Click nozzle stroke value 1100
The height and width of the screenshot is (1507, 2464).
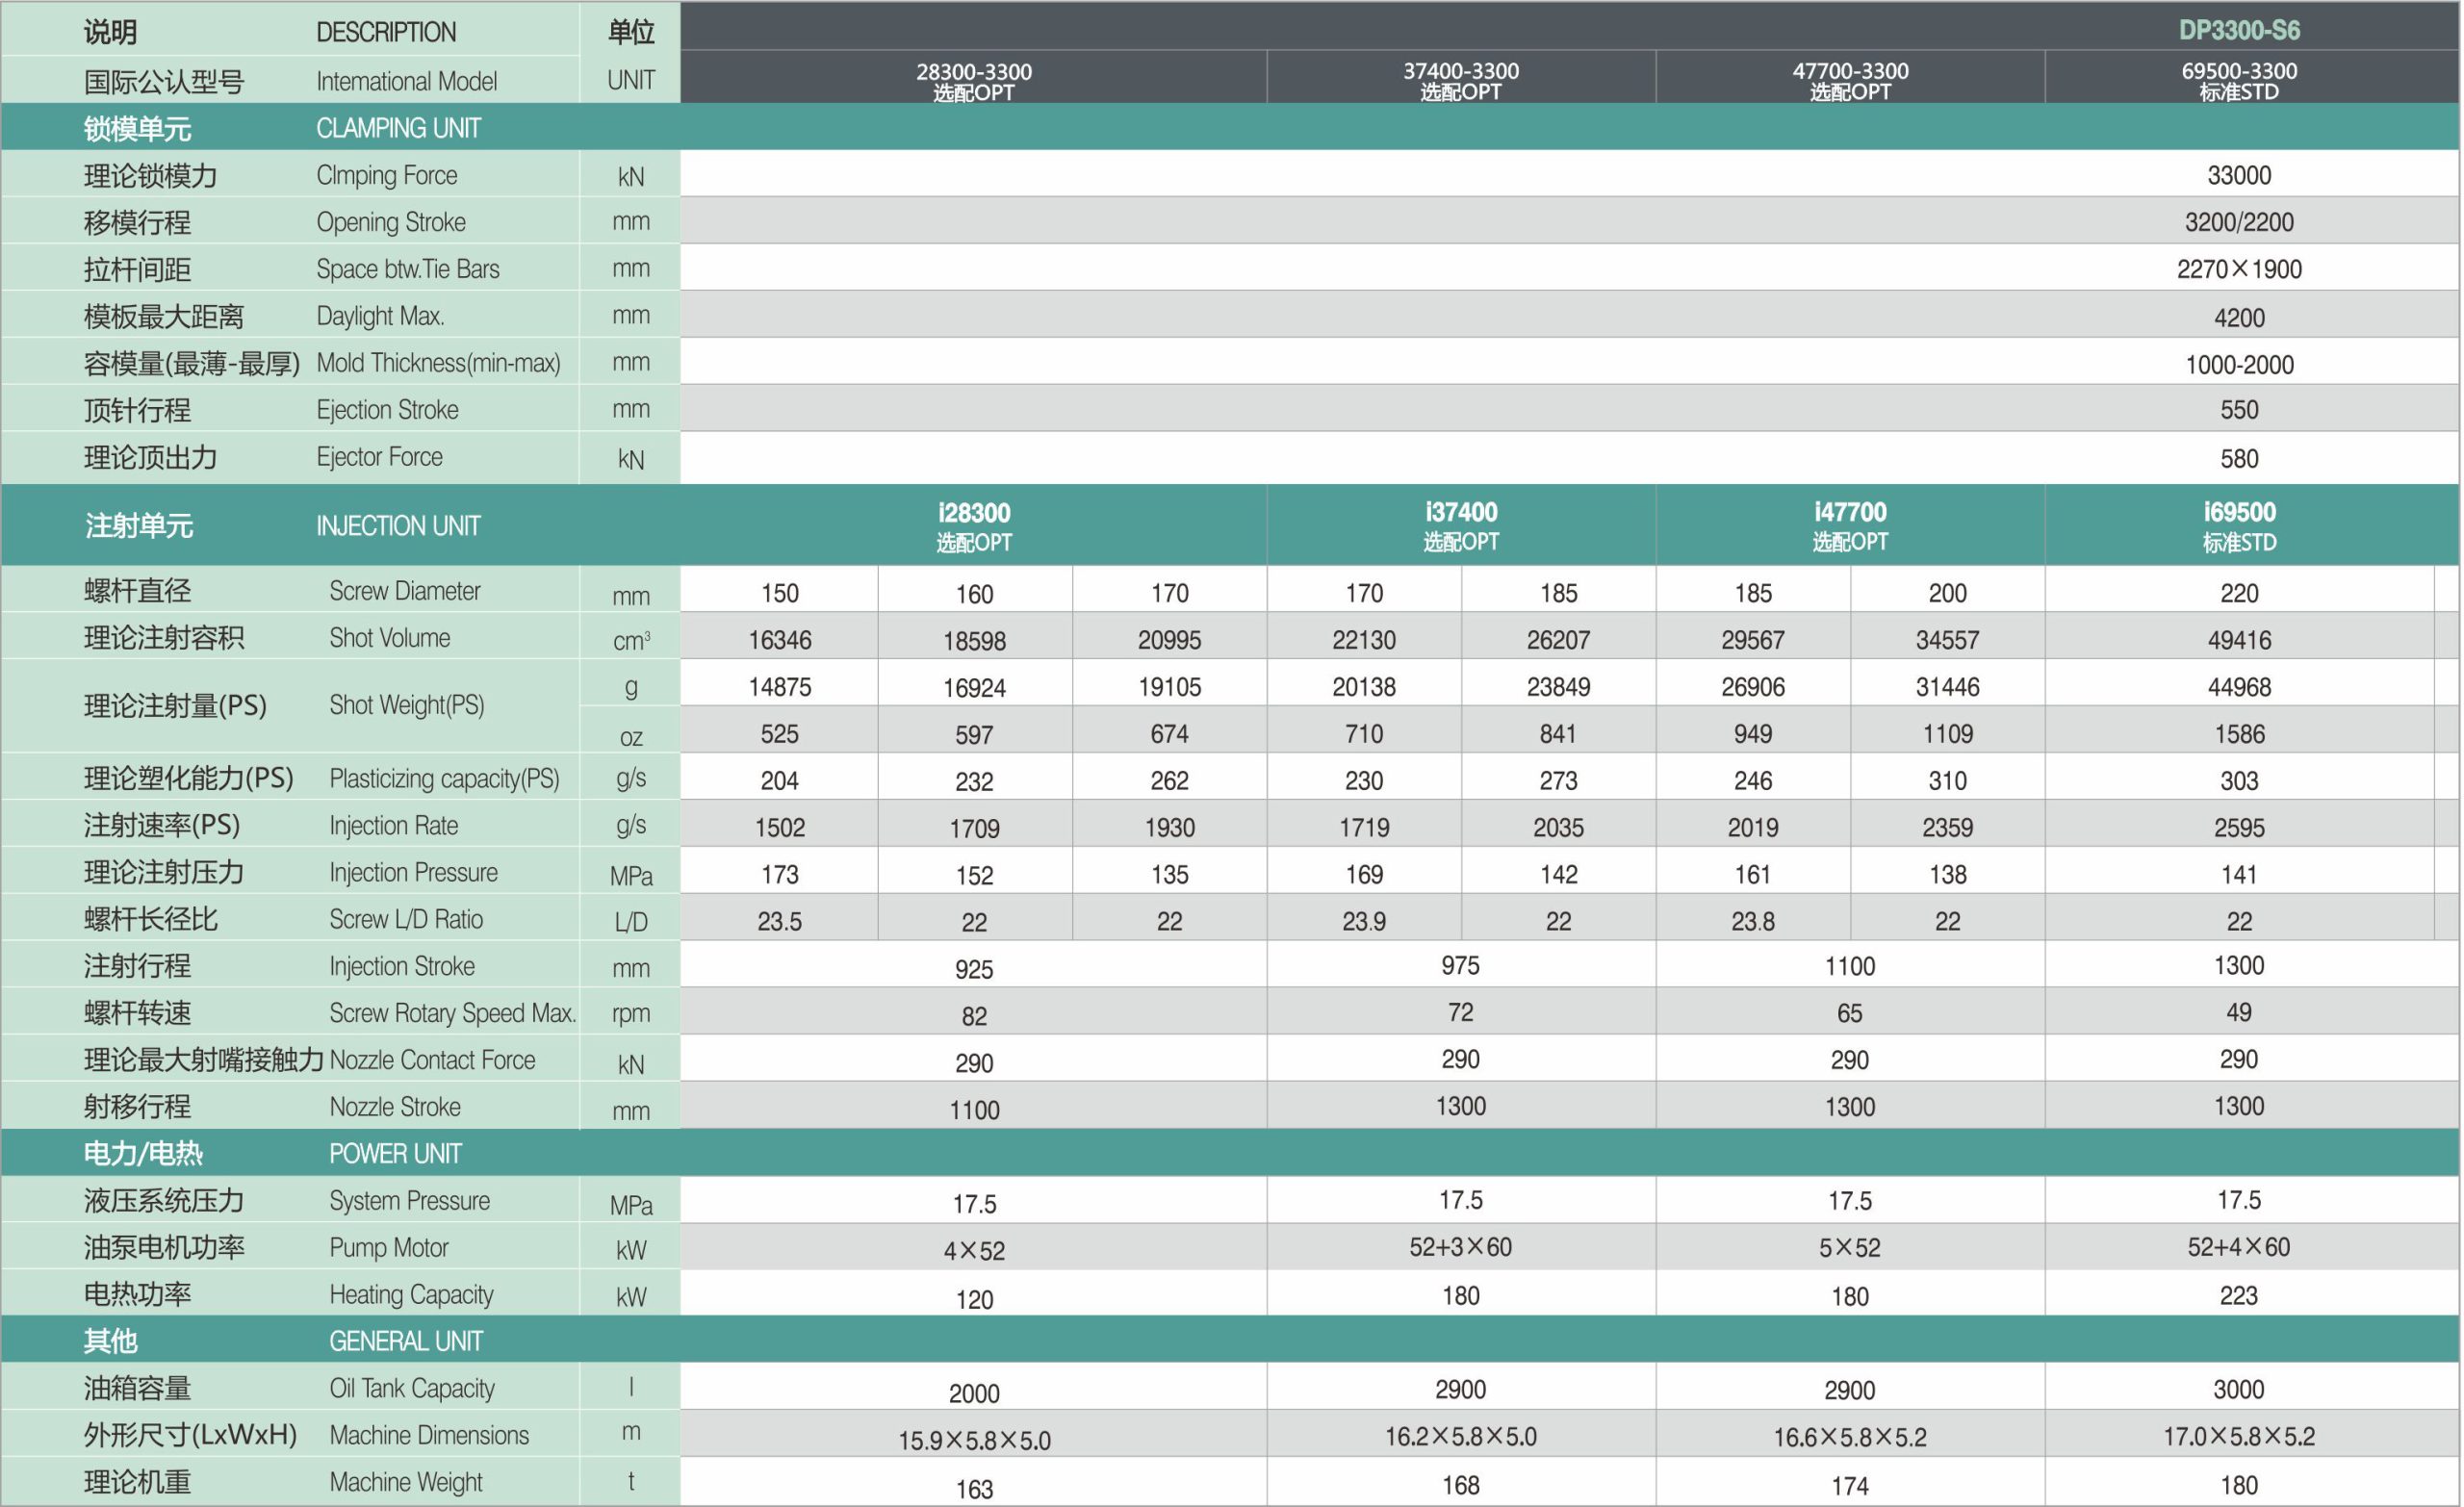pyautogui.click(x=974, y=1110)
